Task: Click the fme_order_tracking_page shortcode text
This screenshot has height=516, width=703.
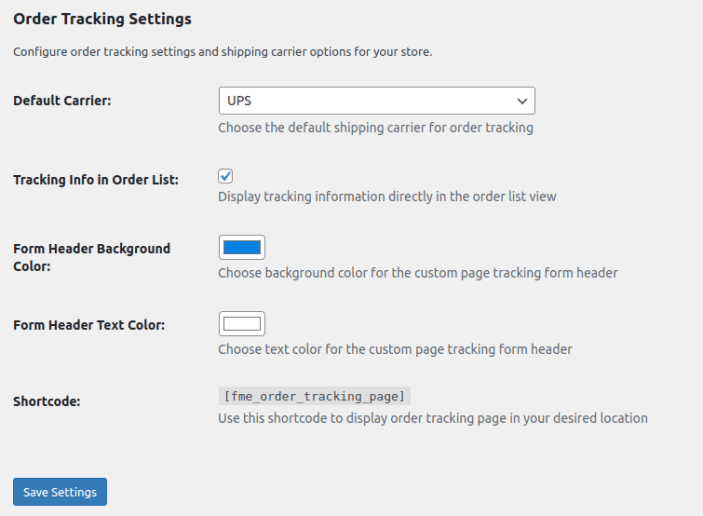Action: coord(314,396)
